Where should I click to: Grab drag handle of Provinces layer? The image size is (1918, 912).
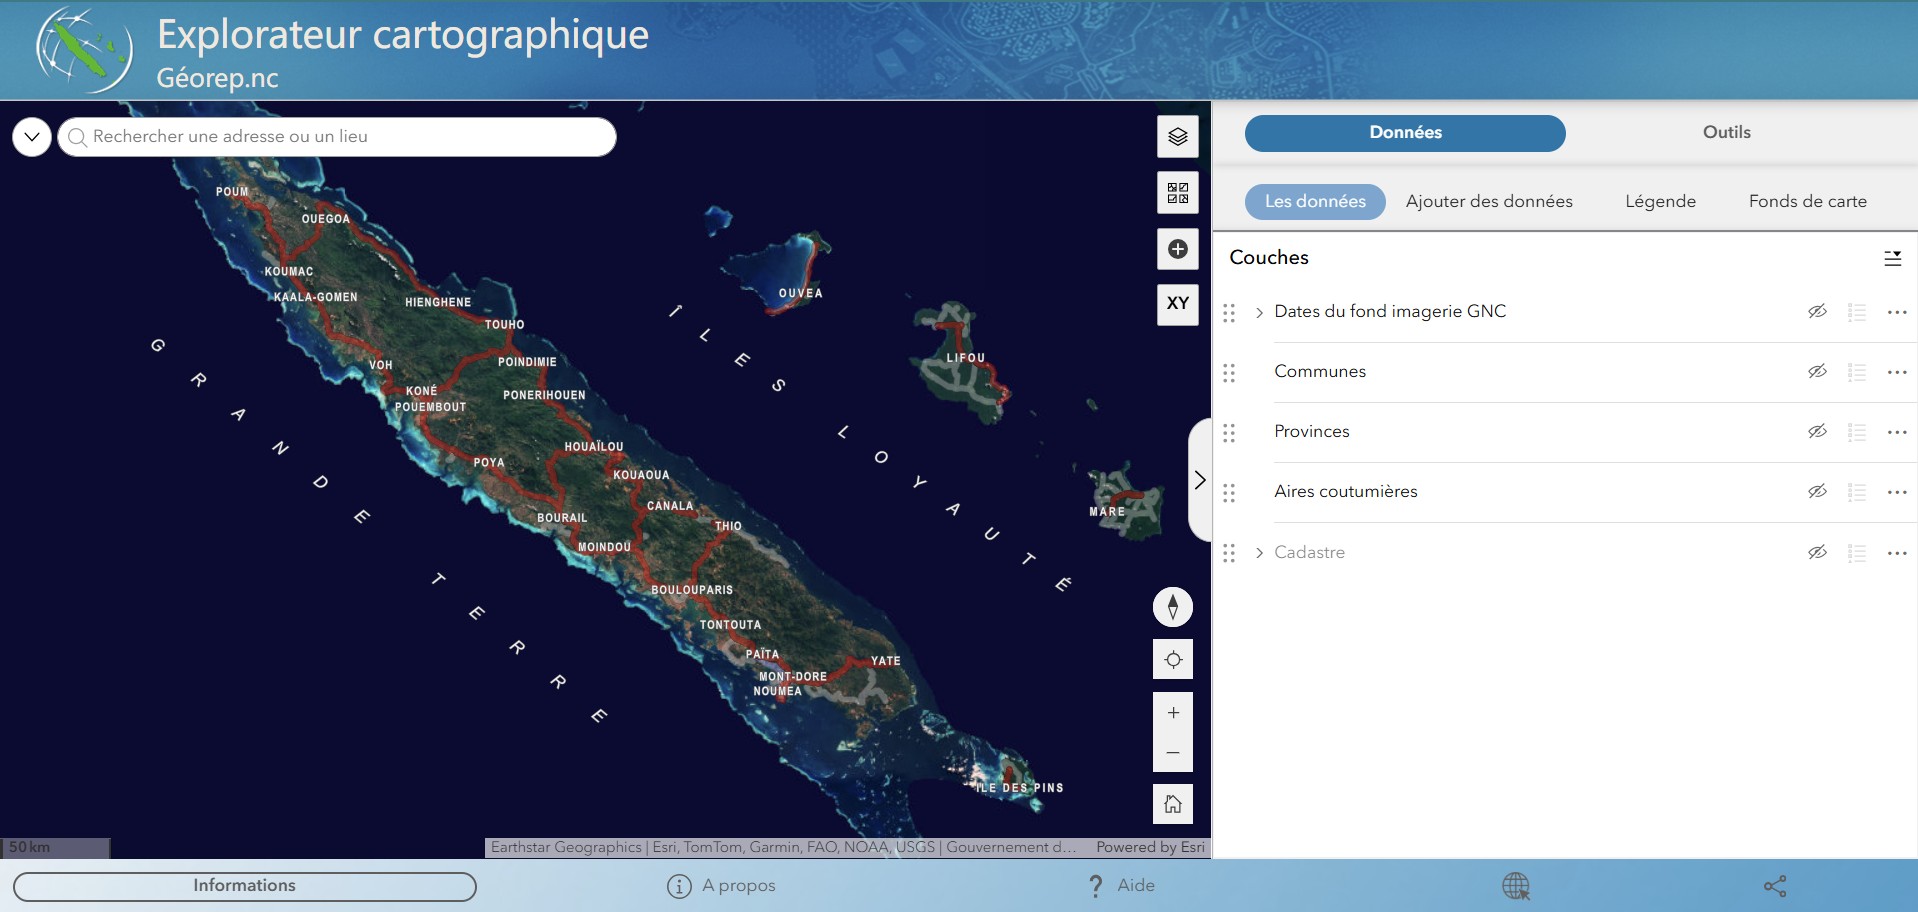coord(1229,433)
